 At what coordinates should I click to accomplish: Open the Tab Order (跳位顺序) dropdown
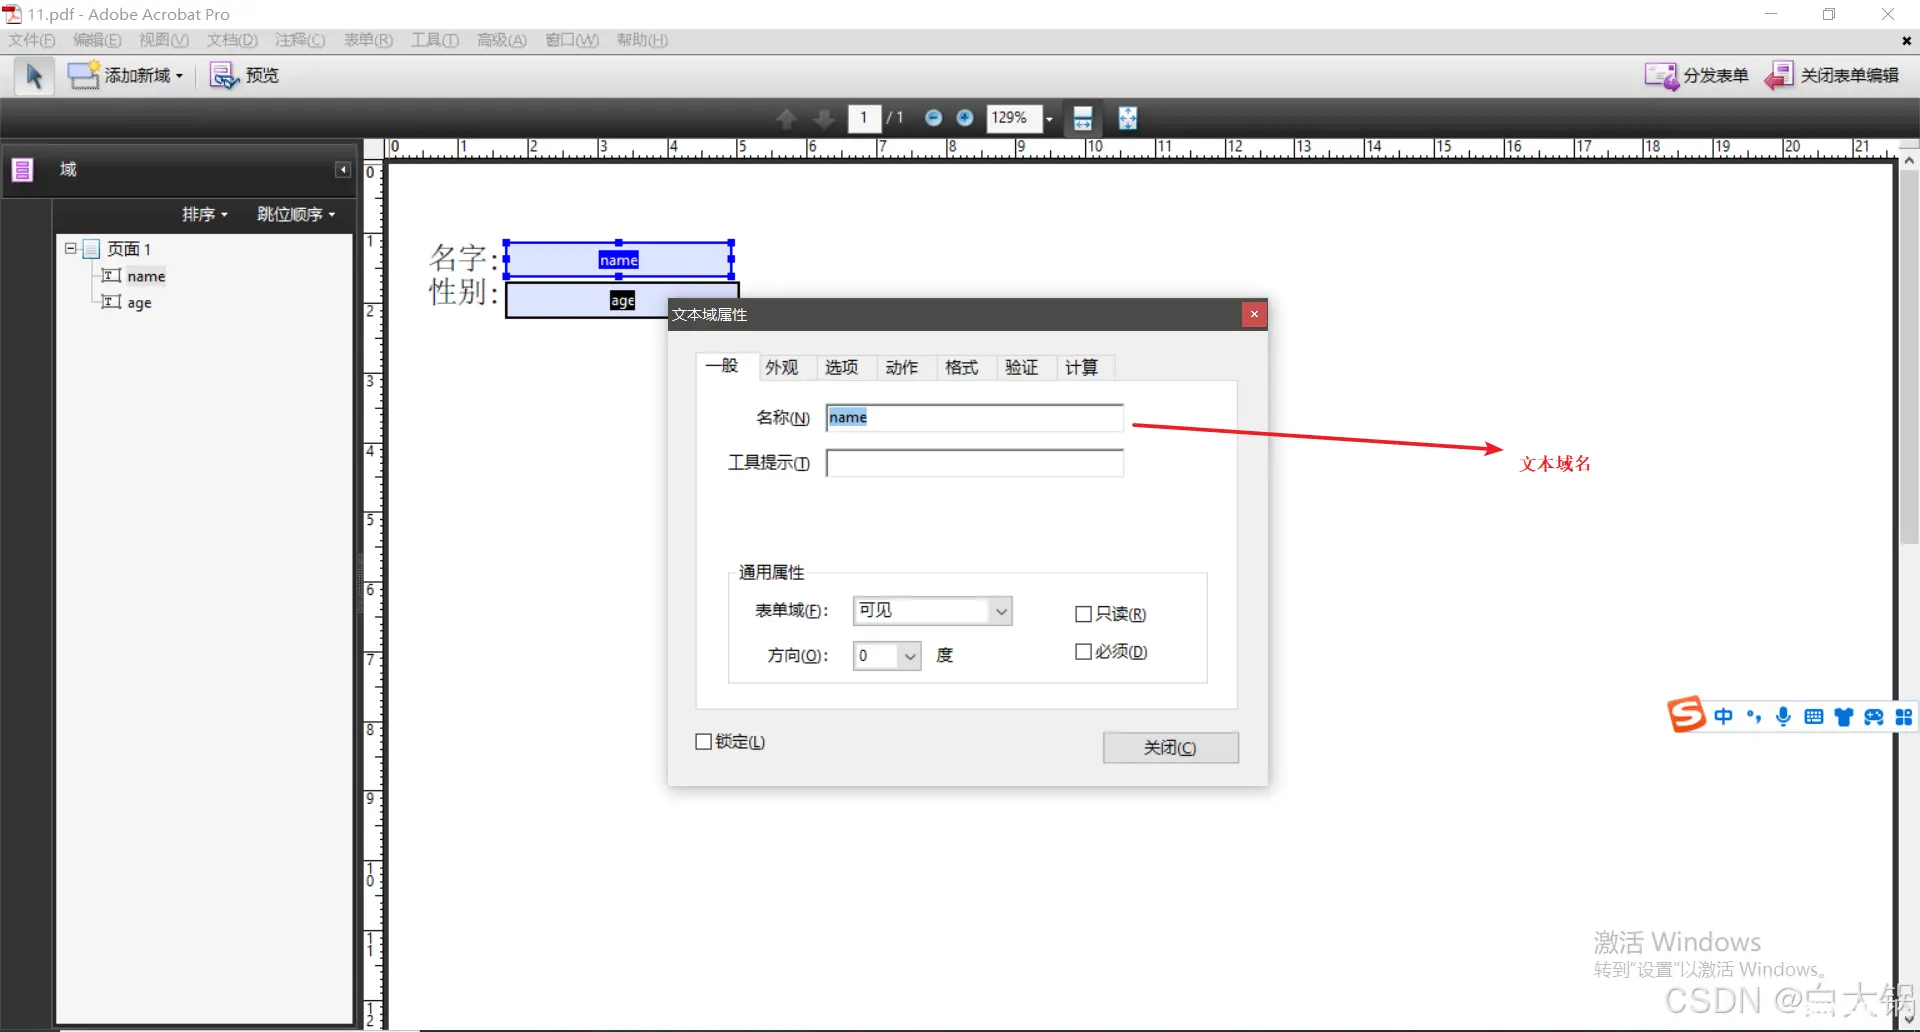(296, 214)
